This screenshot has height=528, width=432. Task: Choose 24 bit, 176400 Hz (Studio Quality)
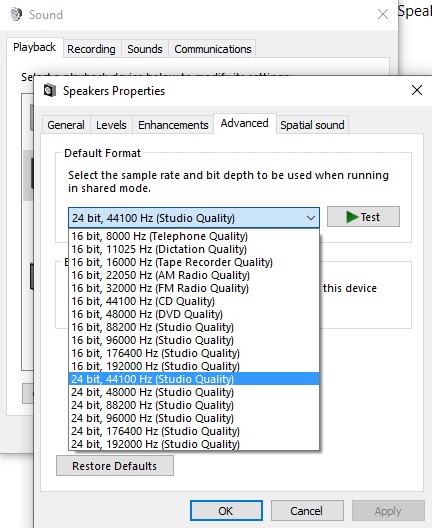click(194, 431)
